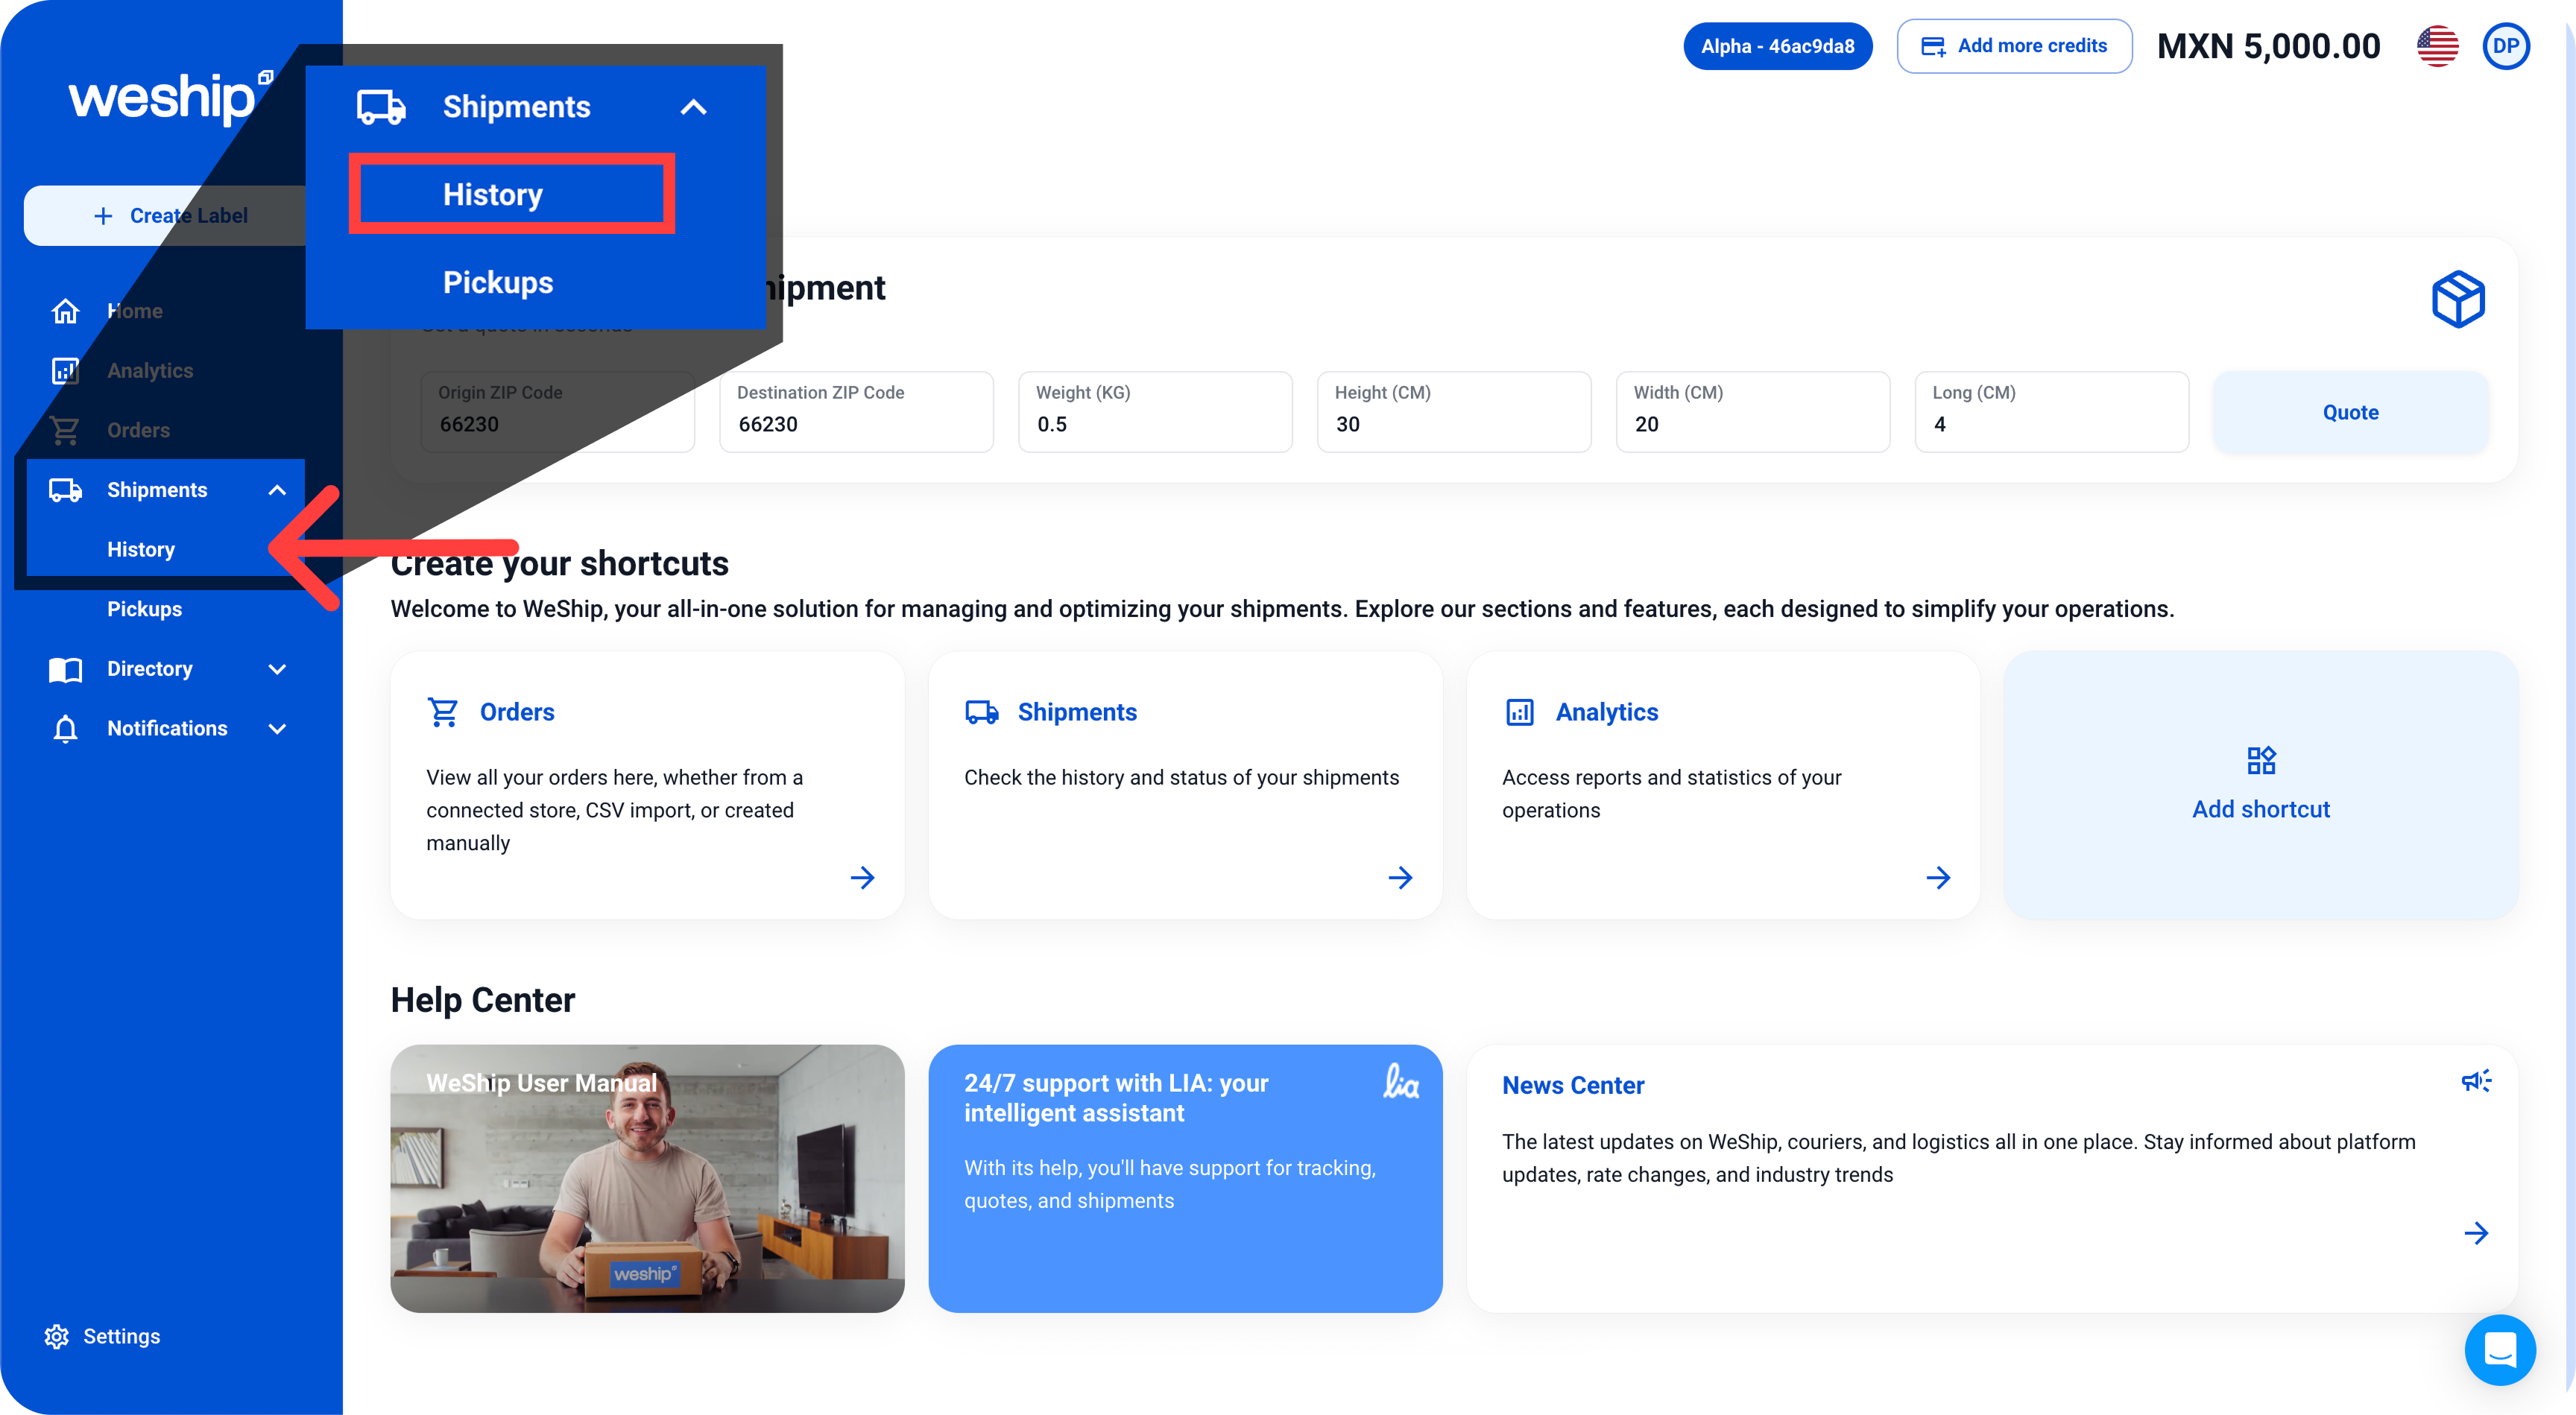Open the chat support bubble
The width and height of the screenshot is (2576, 1415).
(2499, 1350)
